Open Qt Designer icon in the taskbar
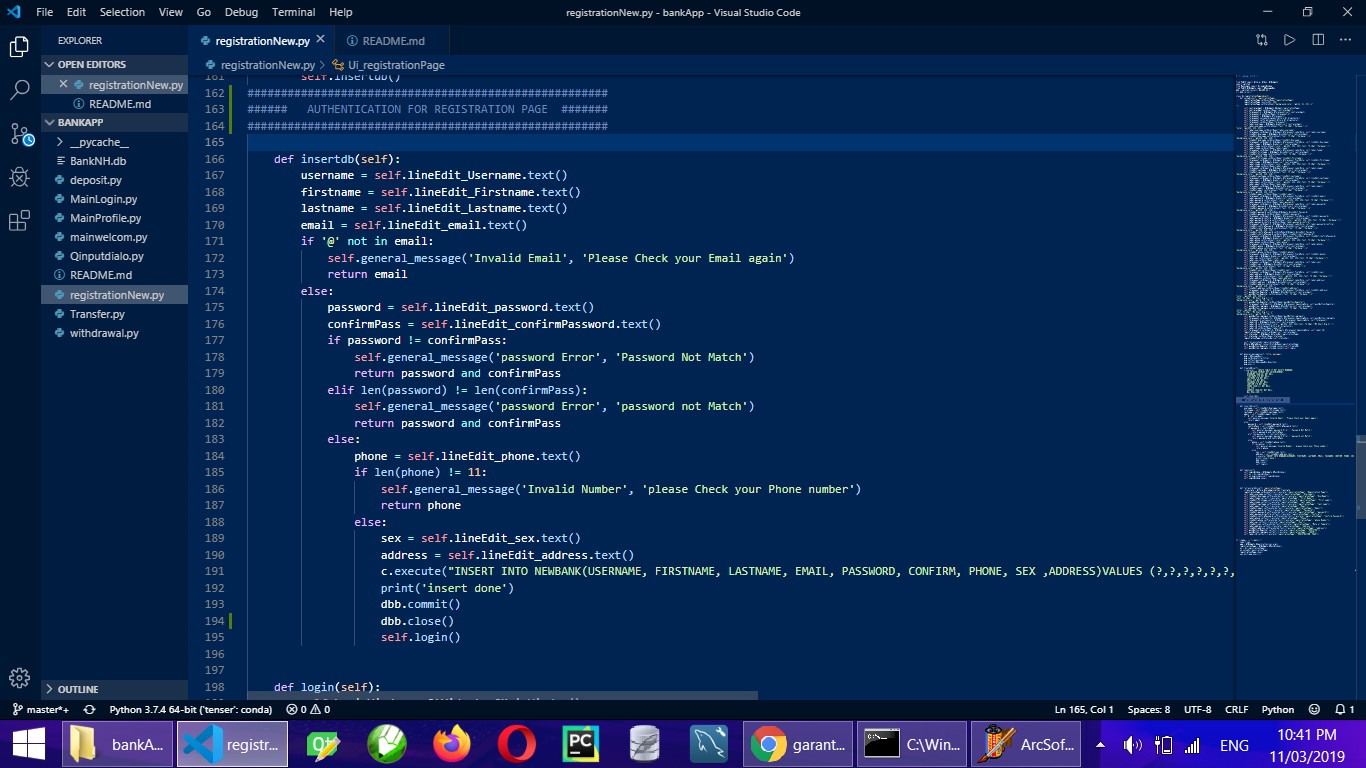This screenshot has width=1366, height=768. coord(324,744)
